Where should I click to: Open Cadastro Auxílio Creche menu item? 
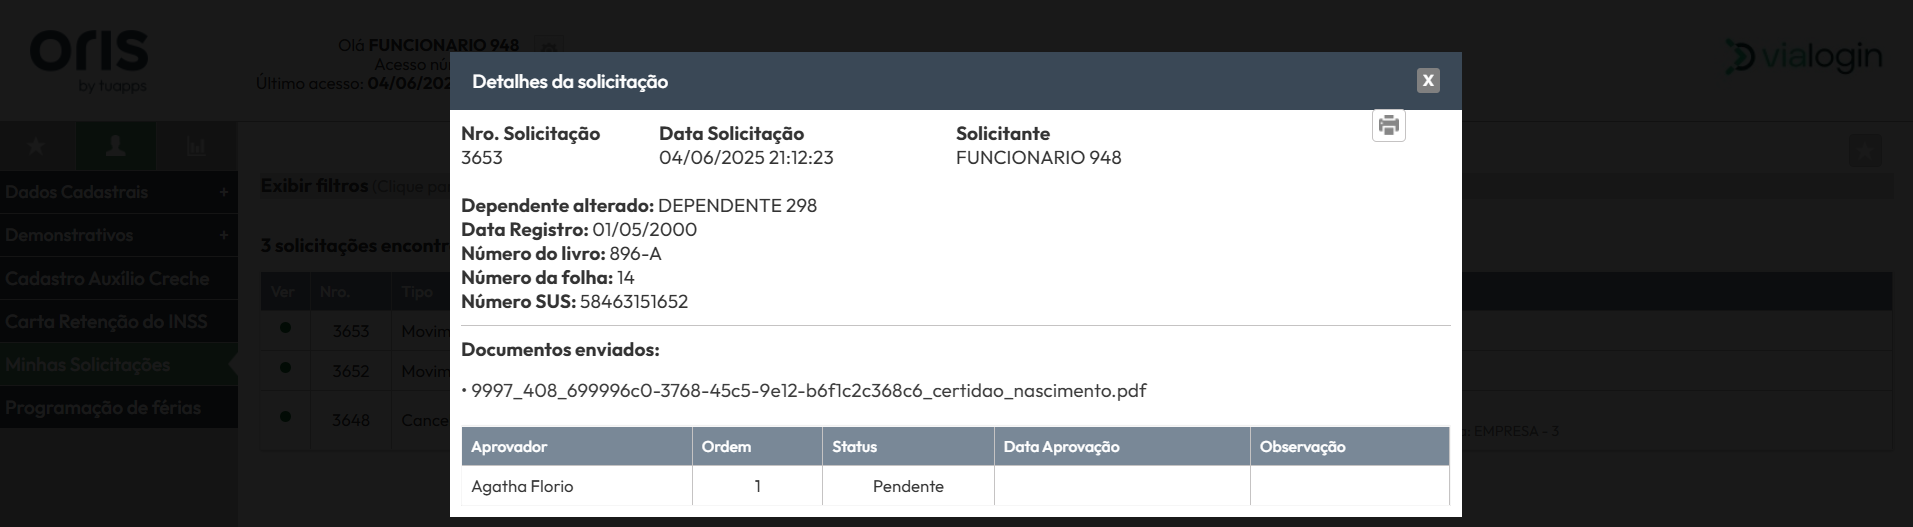[119, 279]
